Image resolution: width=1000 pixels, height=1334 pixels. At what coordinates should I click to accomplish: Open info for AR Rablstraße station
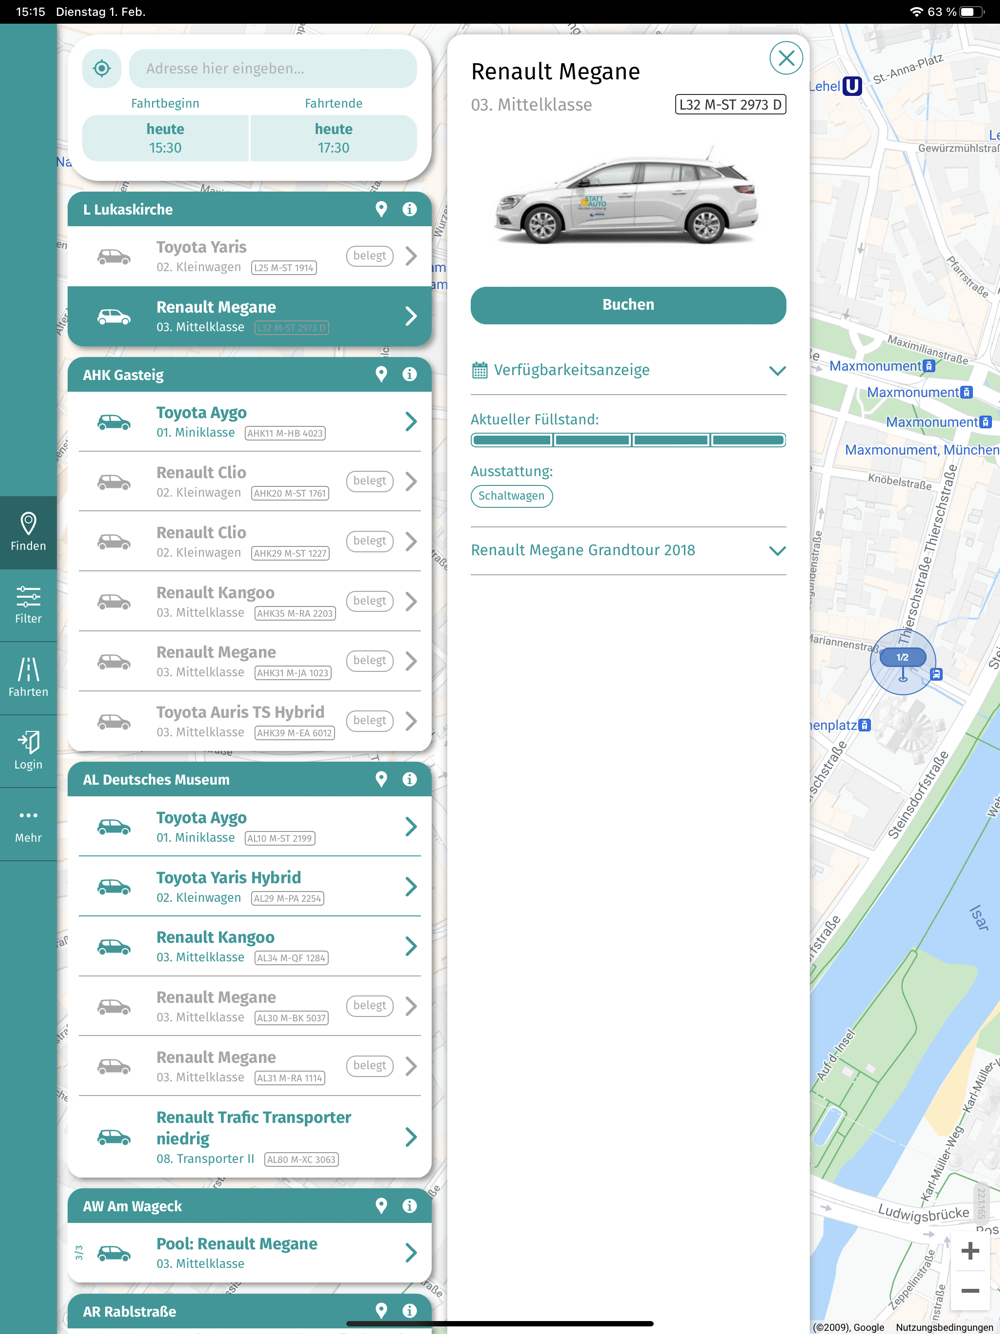pyautogui.click(x=410, y=1311)
